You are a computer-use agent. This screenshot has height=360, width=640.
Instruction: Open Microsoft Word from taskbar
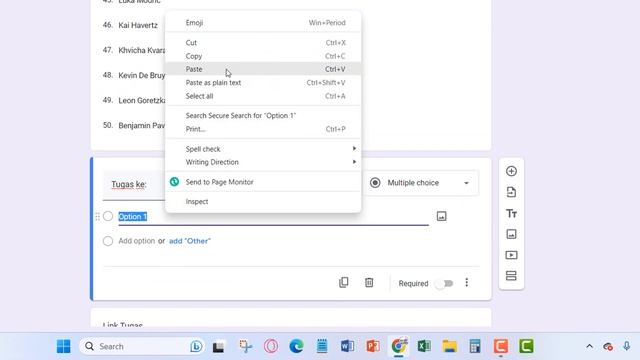pyautogui.click(x=347, y=346)
